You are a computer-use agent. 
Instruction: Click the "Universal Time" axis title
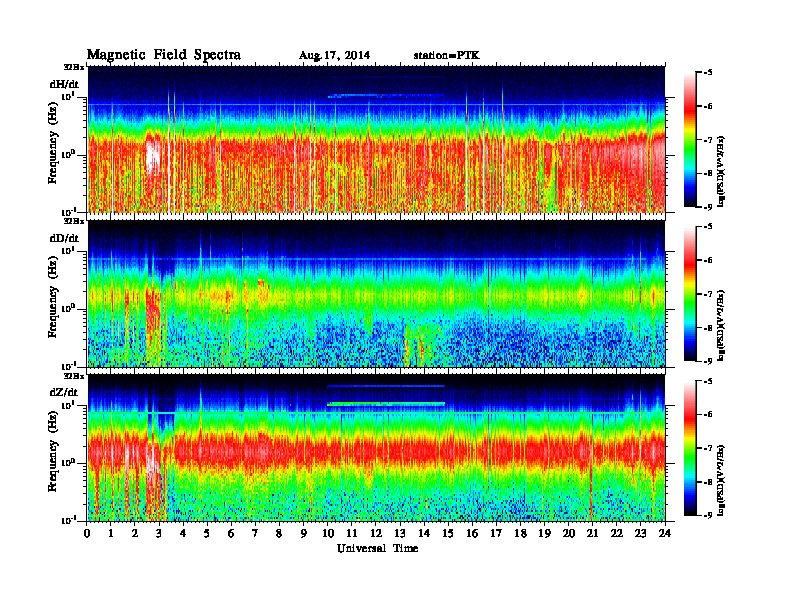coord(377,549)
